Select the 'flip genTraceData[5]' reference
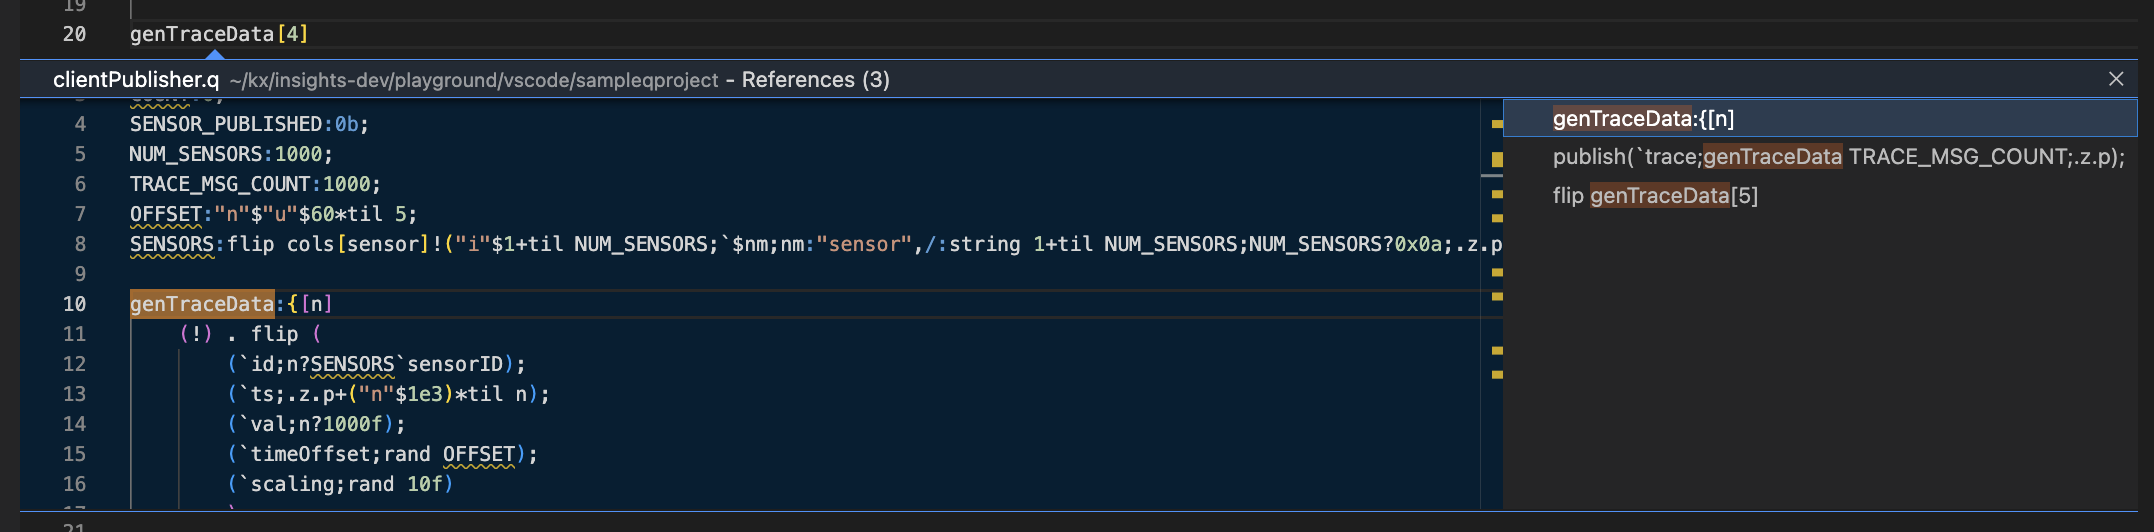 coord(1654,196)
